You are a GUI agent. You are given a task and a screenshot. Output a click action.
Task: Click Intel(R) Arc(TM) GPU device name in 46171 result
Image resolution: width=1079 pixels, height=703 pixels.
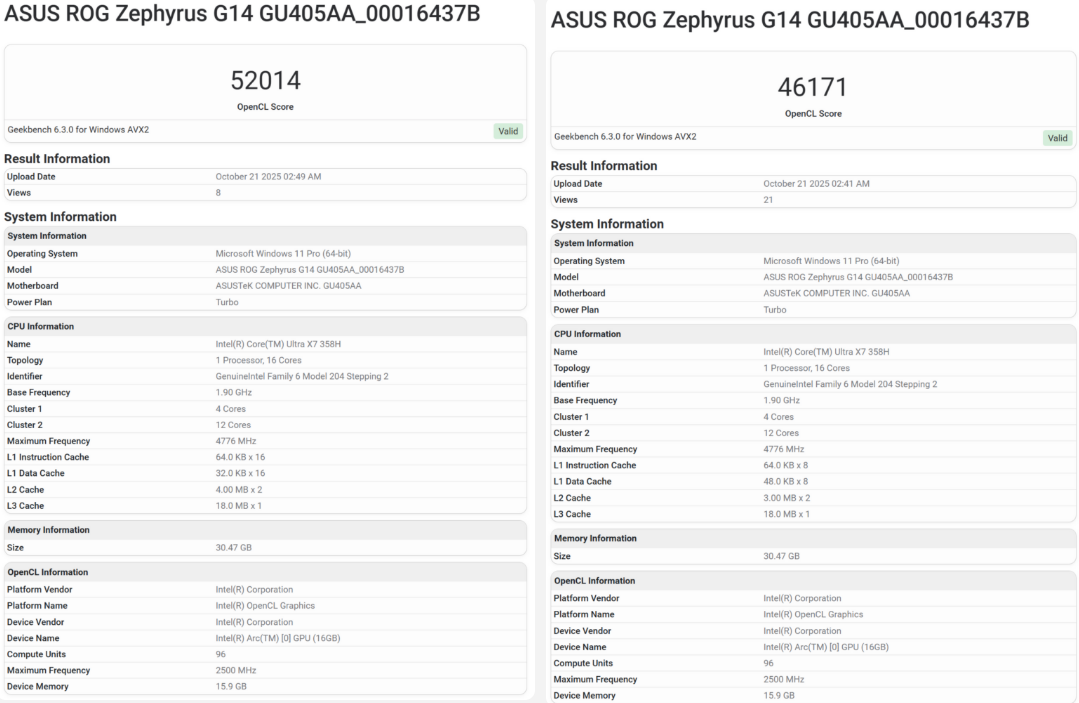(x=826, y=647)
